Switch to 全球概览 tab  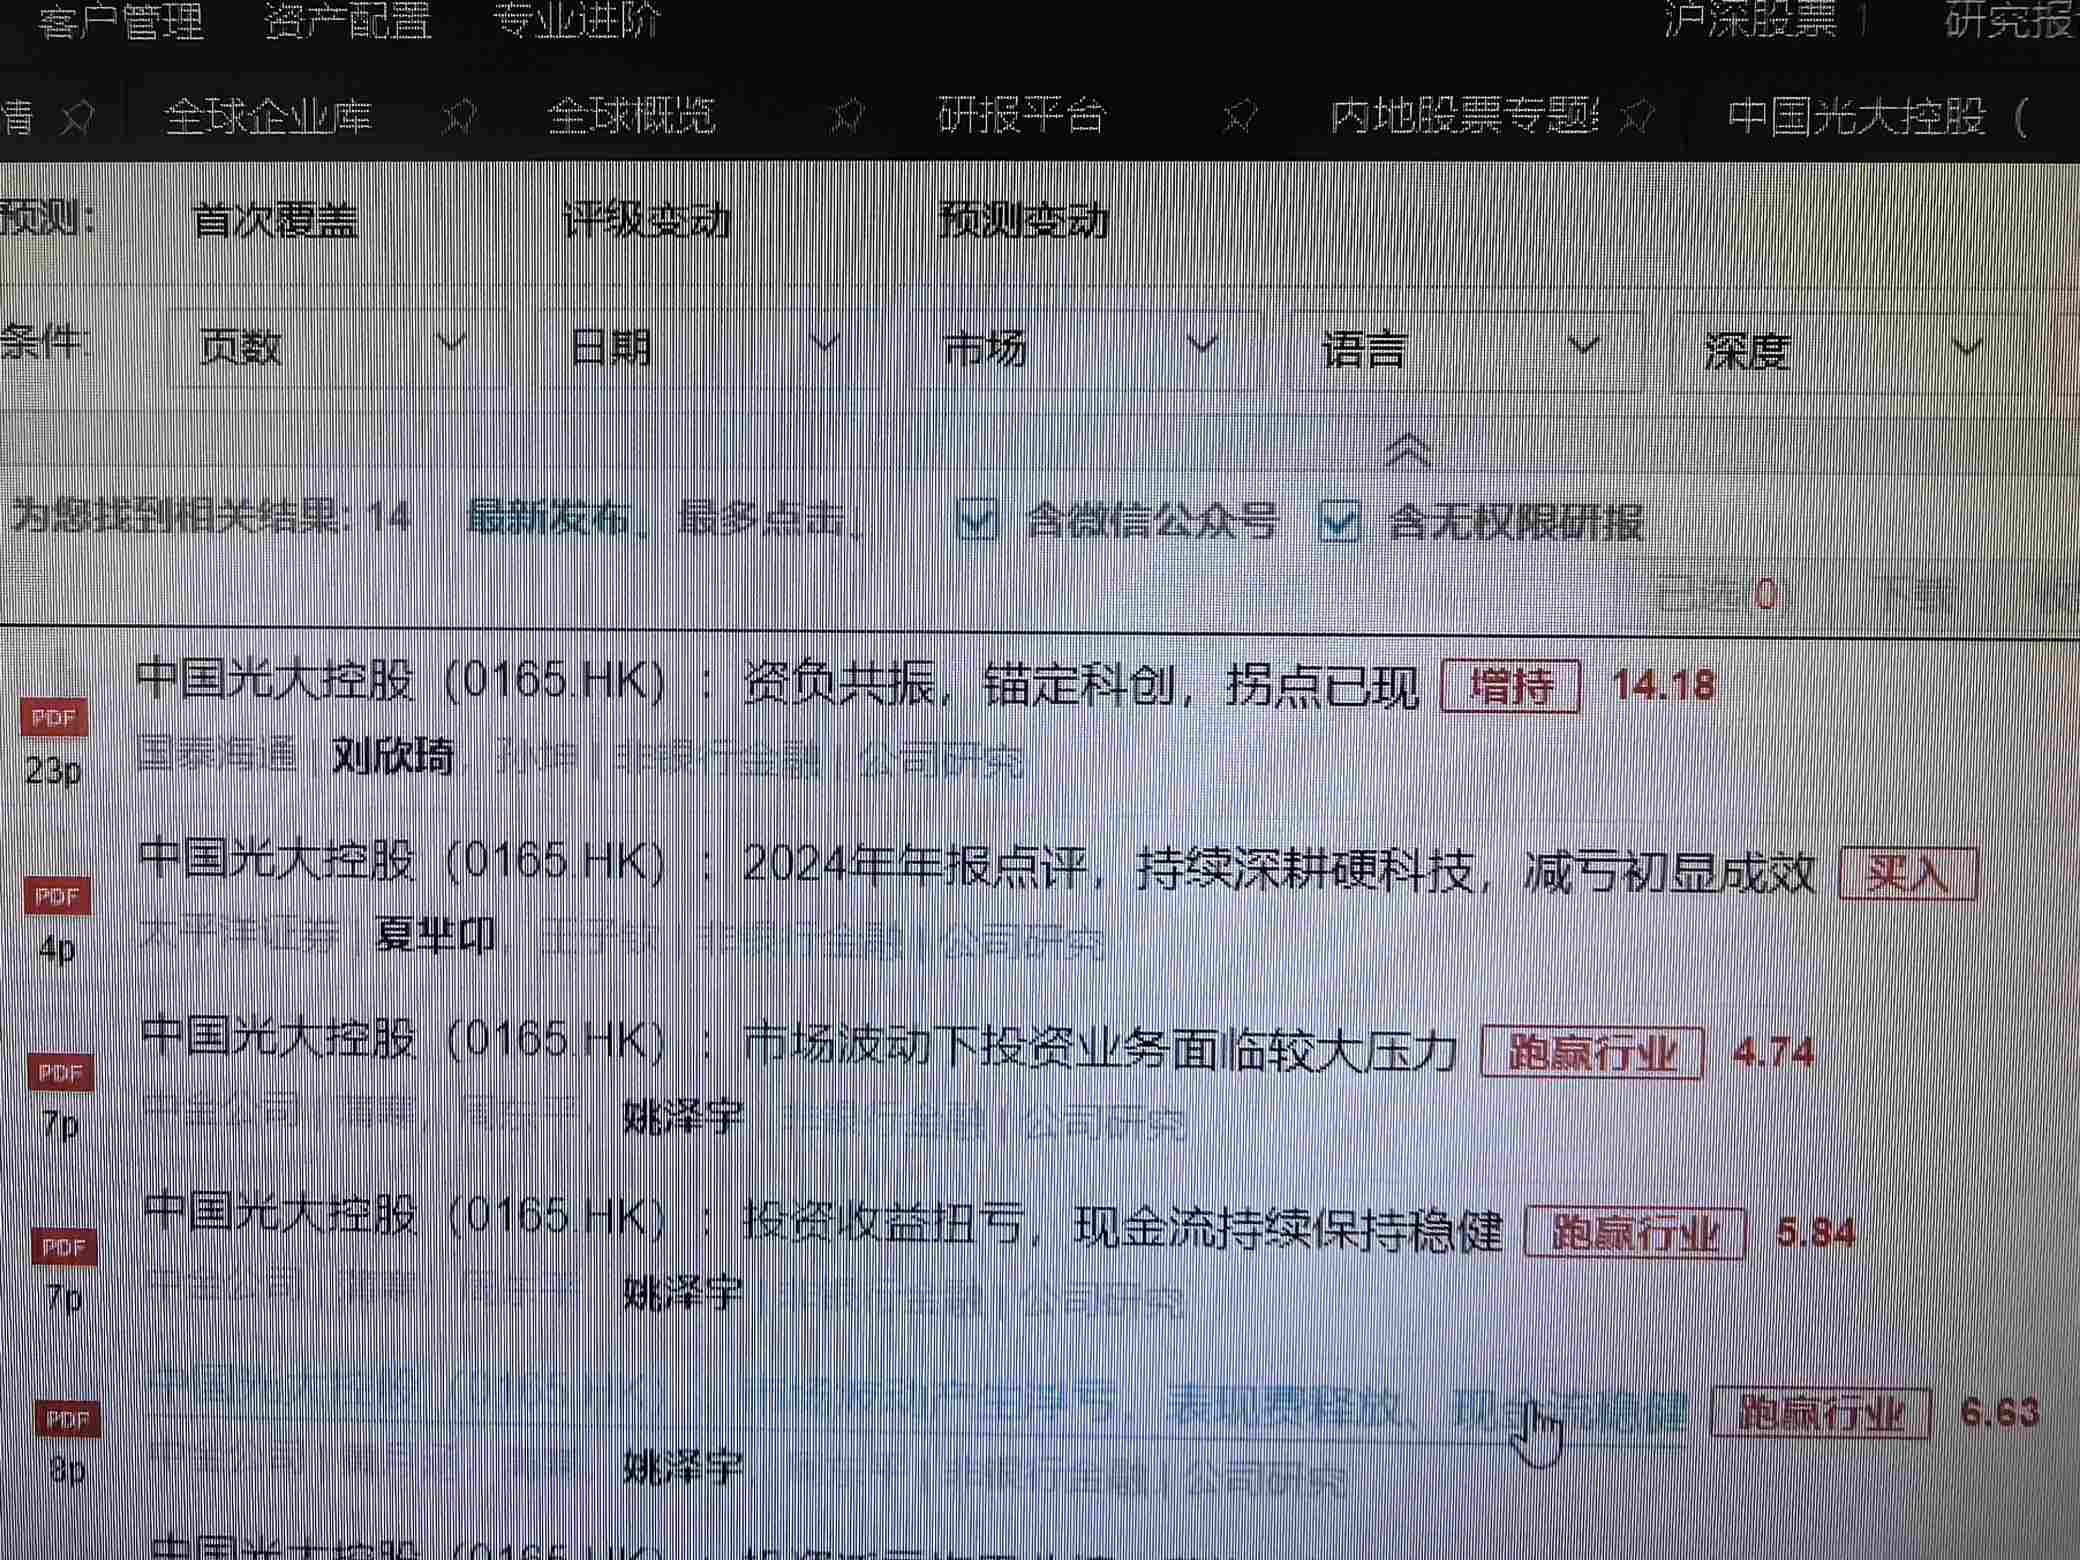tap(632, 117)
